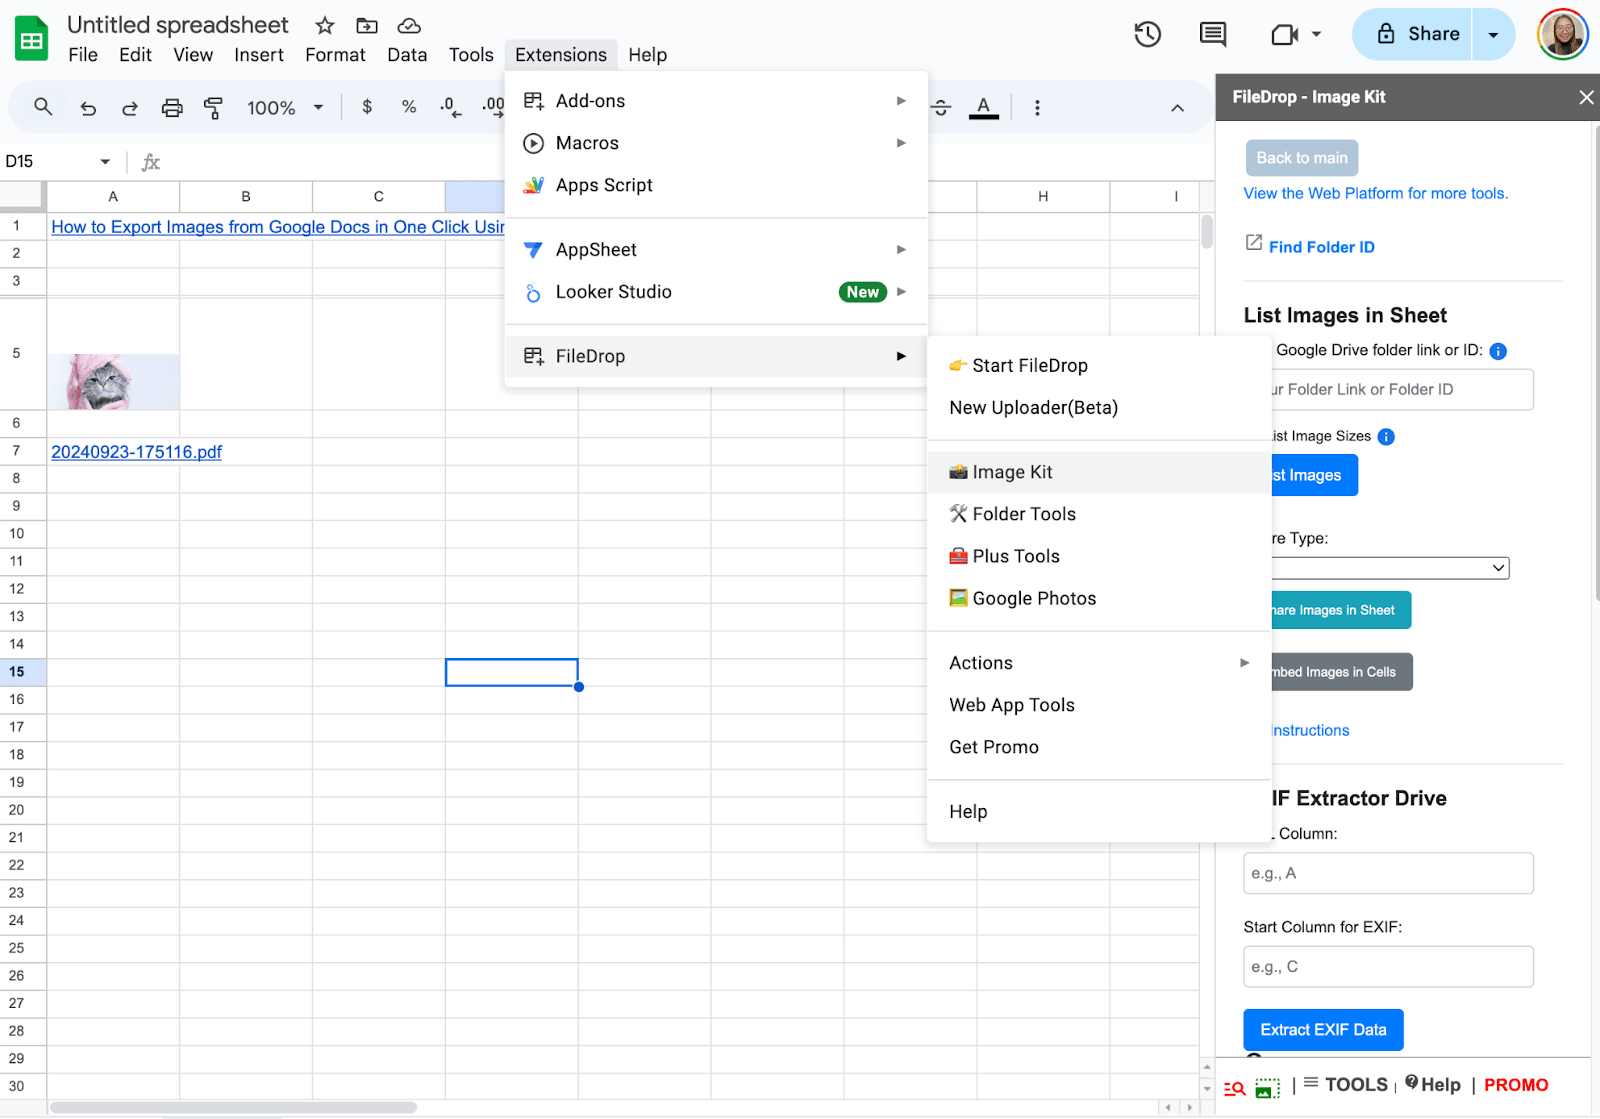
Task: Print the spreadsheet
Action: 172,108
